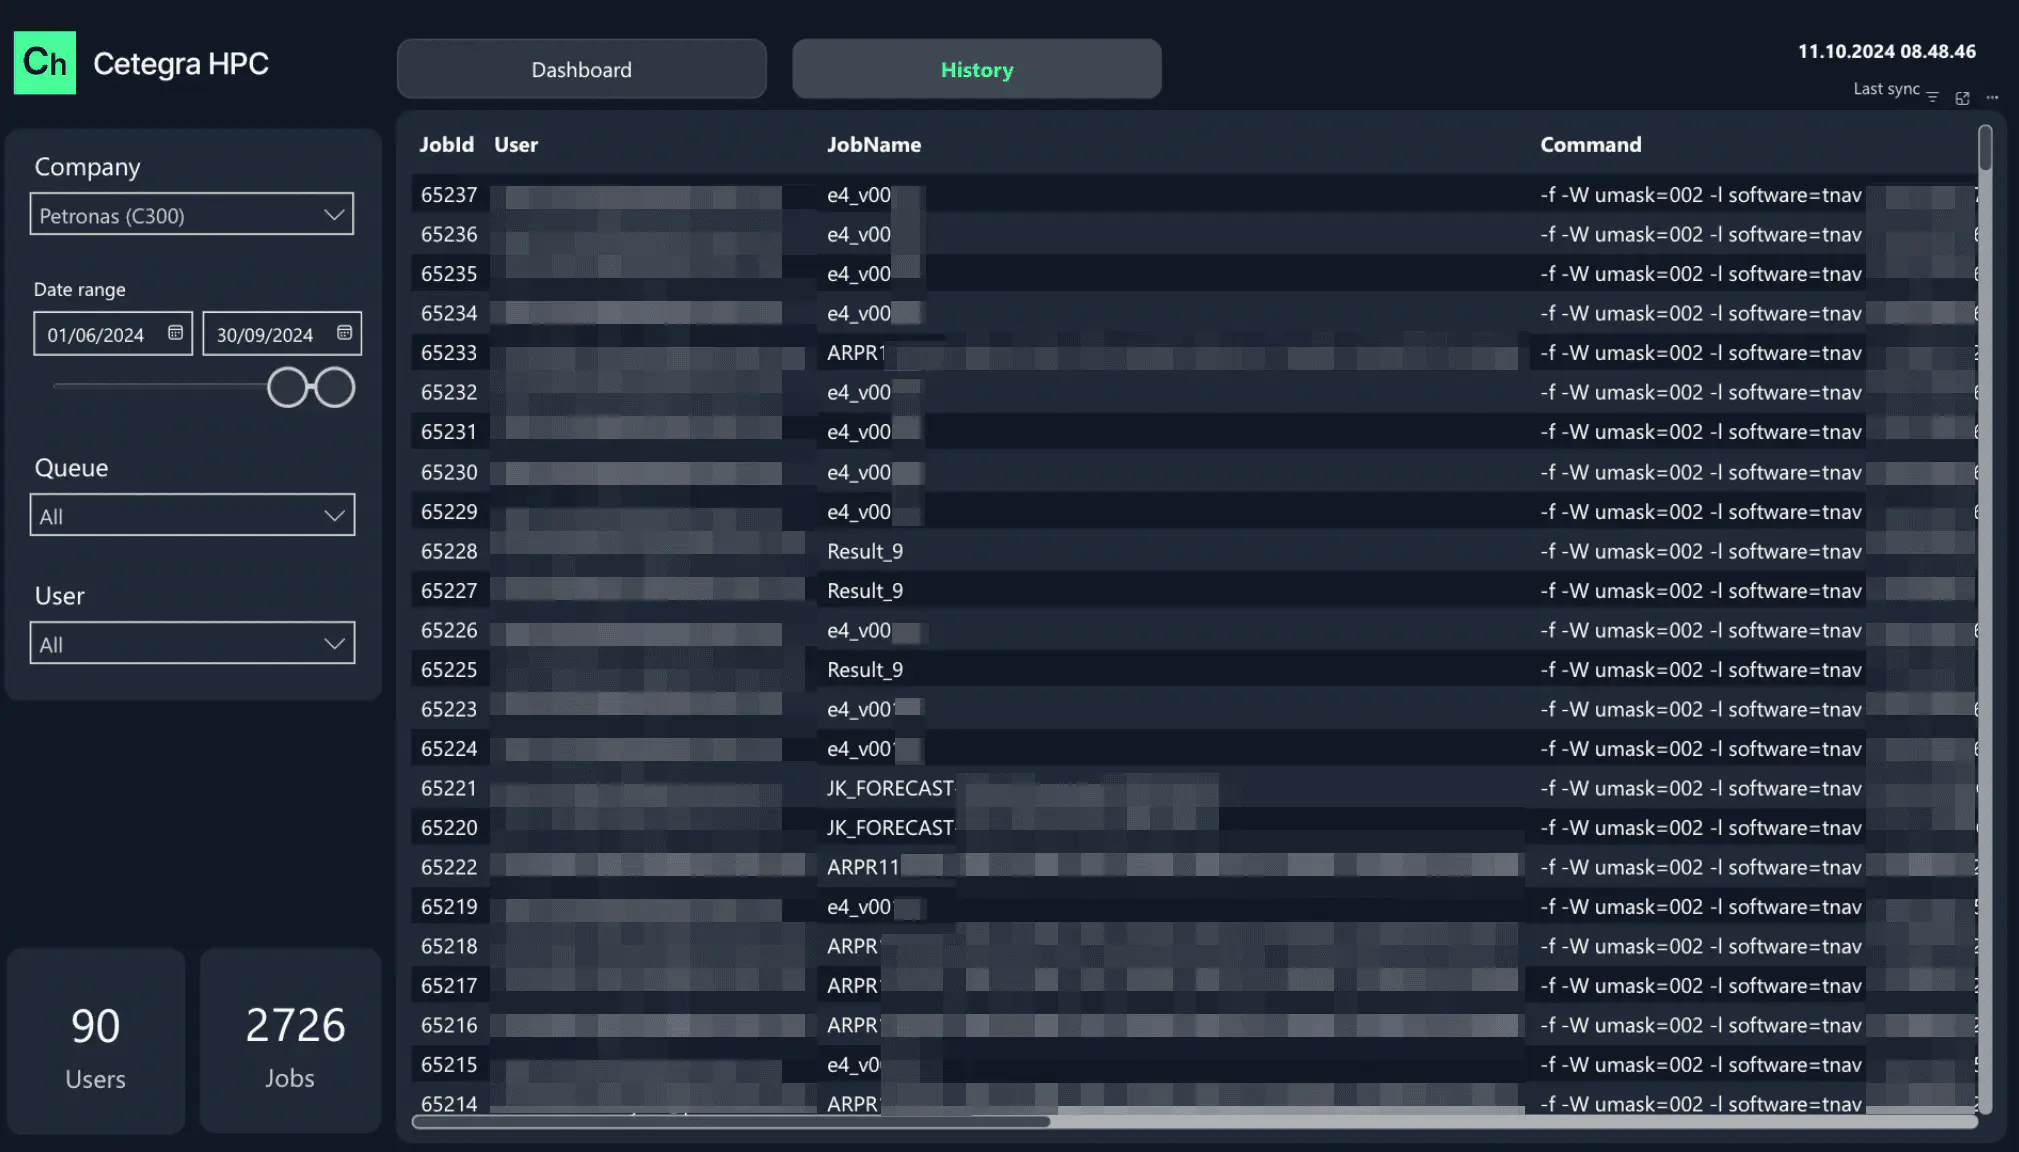Click the end date field 30/09/2024

[265, 335]
